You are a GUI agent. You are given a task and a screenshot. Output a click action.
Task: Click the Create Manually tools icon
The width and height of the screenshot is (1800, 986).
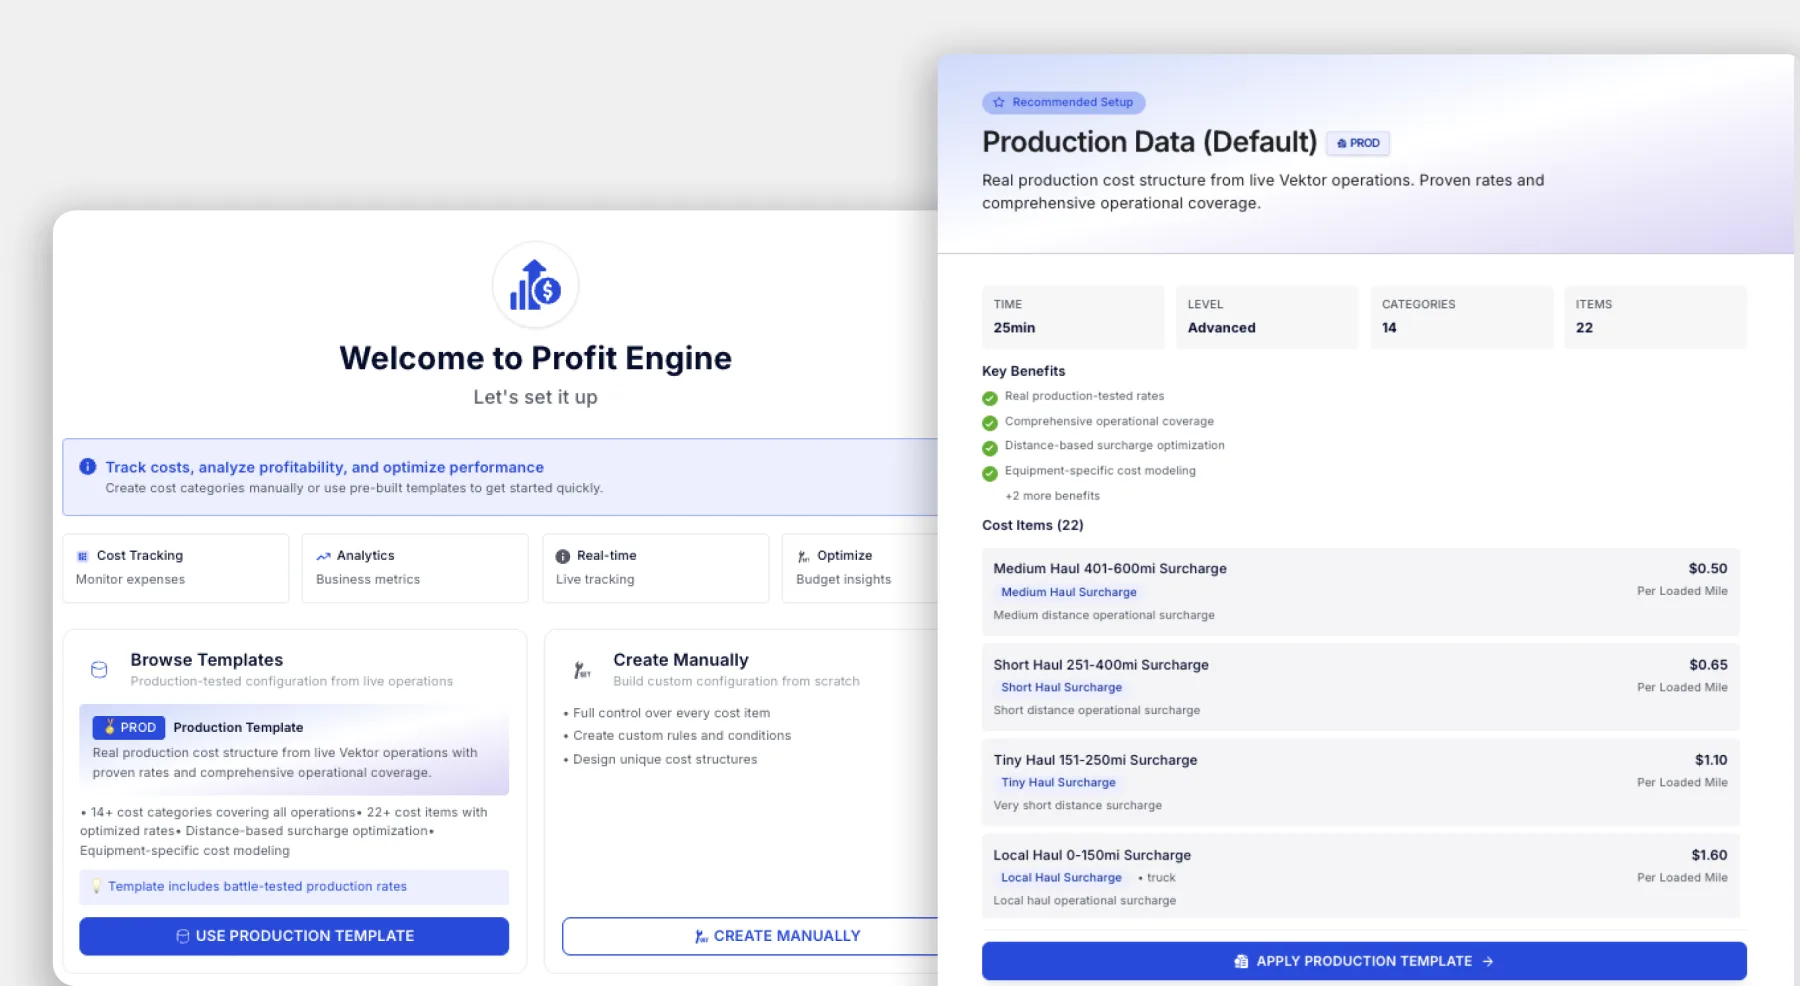click(x=582, y=670)
